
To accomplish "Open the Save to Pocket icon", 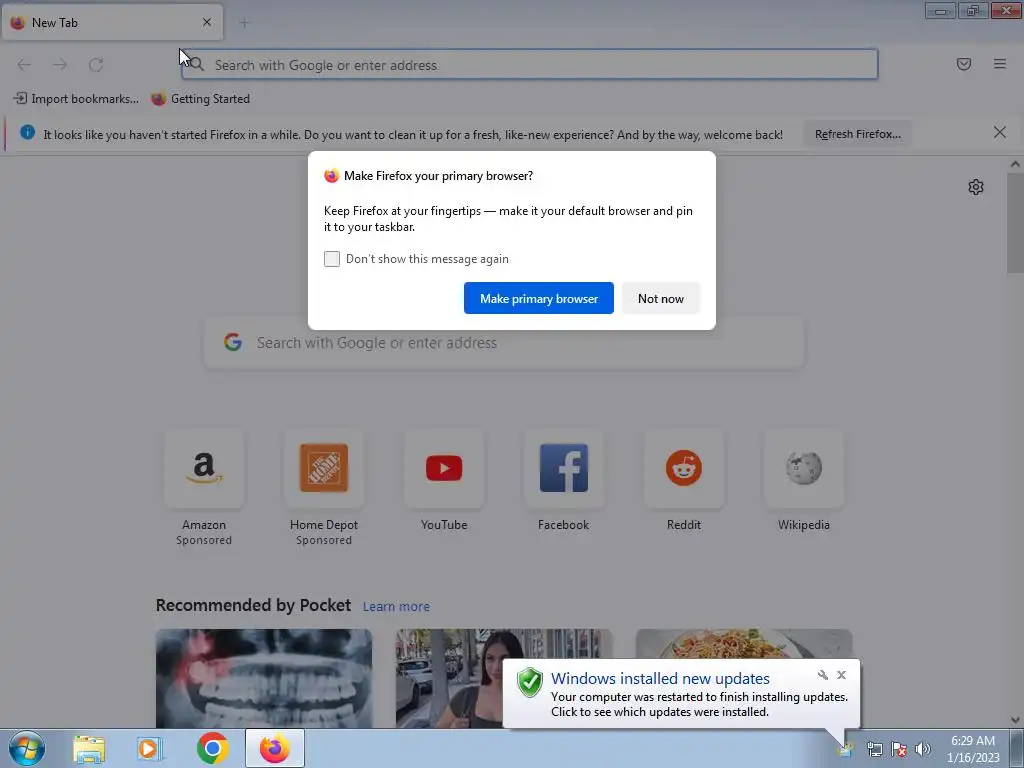I will [x=964, y=64].
